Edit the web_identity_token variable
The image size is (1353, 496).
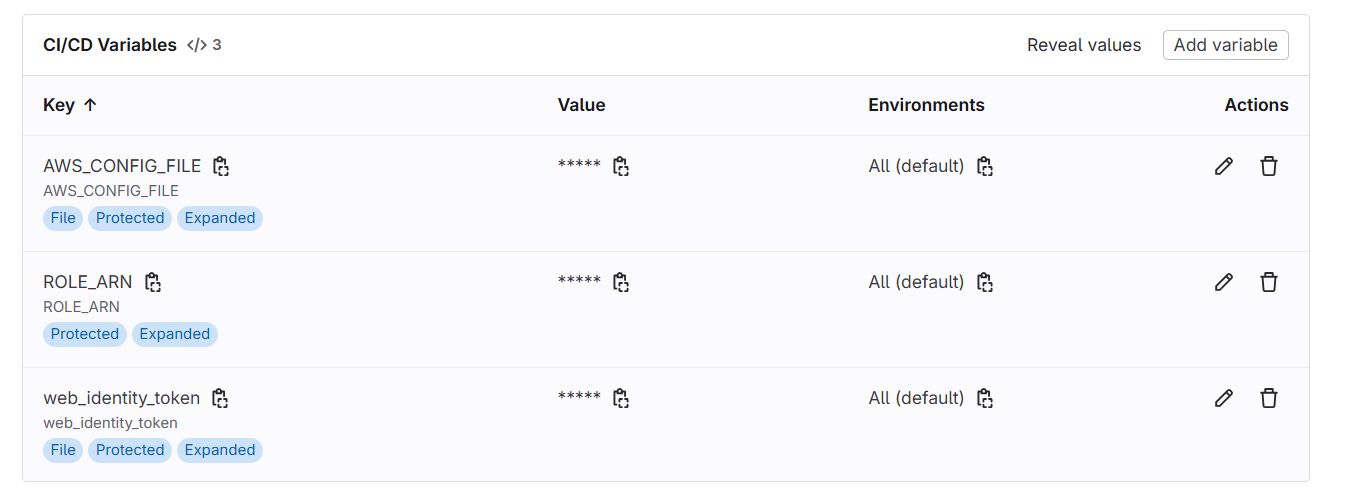click(1223, 398)
